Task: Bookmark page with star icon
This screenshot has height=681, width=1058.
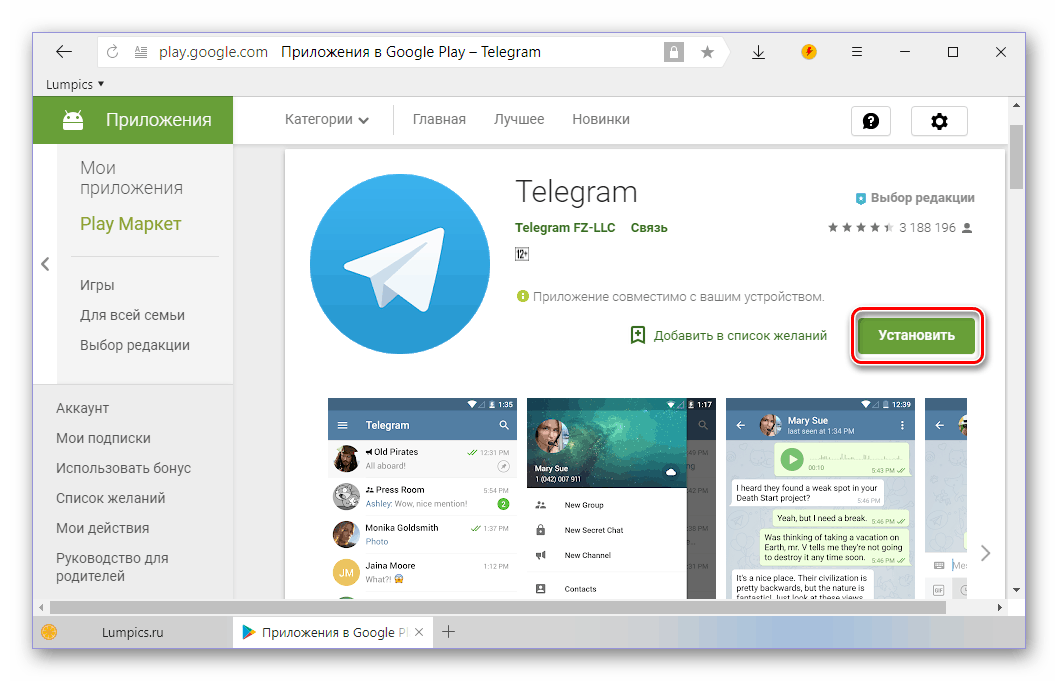Action: tap(707, 52)
